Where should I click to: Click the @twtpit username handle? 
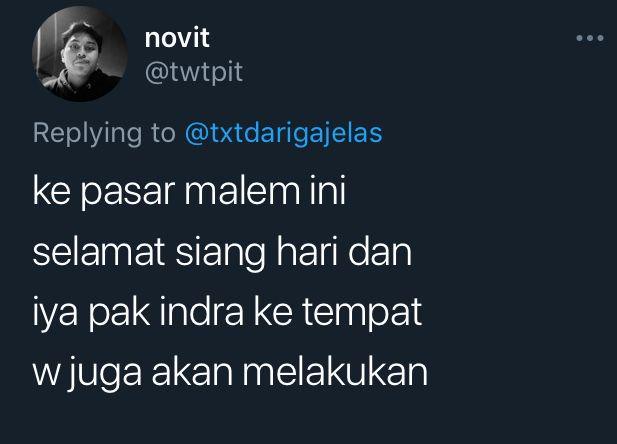pyautogui.click(x=194, y=72)
